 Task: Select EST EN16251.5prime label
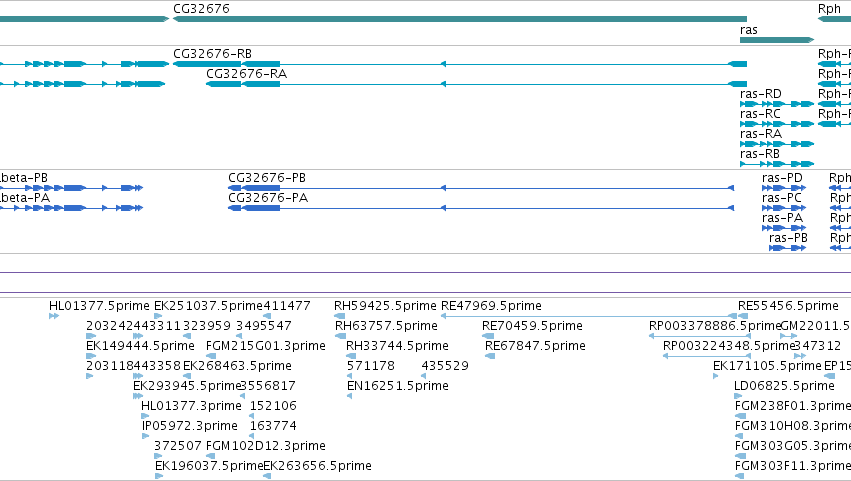[398, 387]
